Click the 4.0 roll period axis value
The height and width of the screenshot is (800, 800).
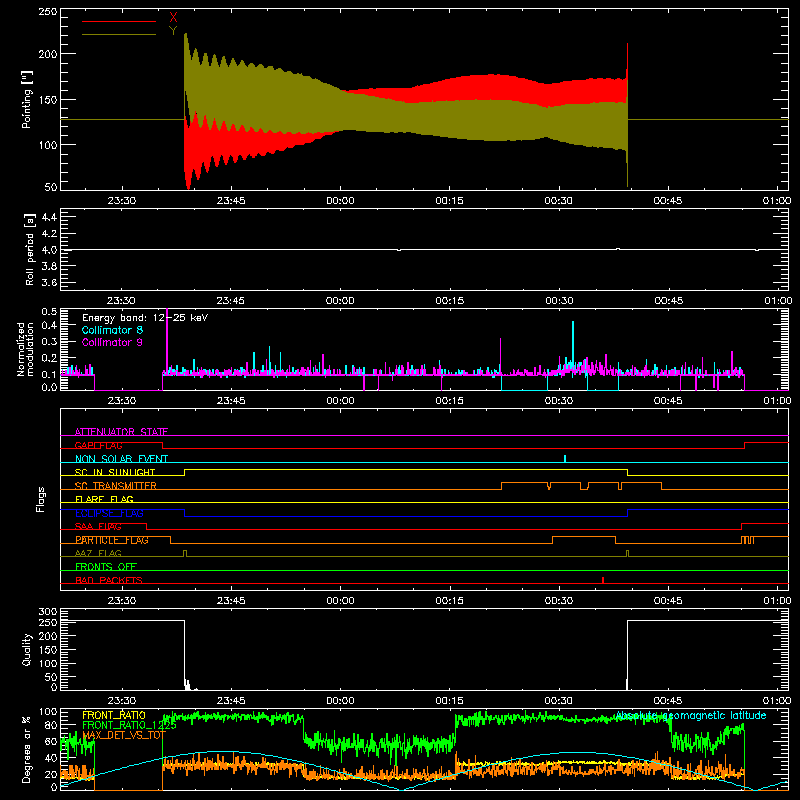(49, 250)
